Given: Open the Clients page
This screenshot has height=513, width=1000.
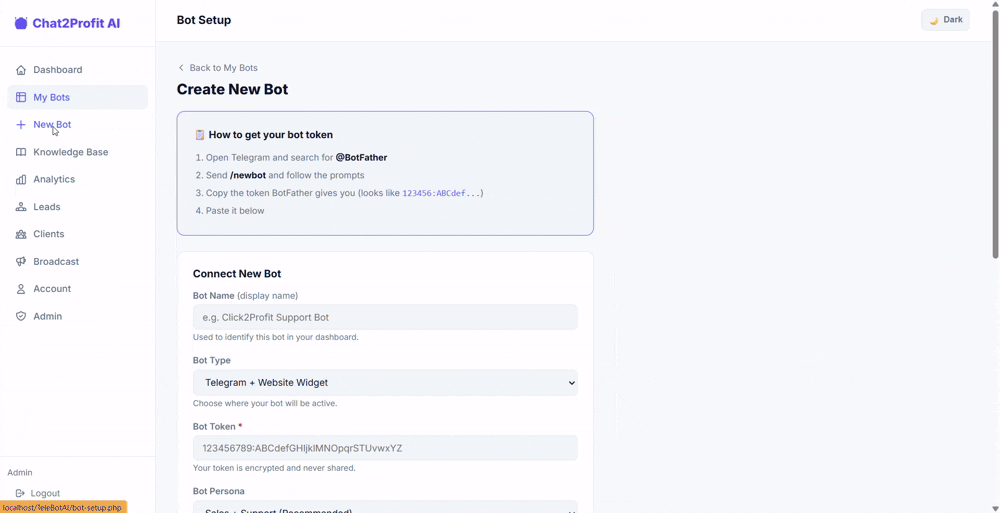Looking at the screenshot, I should click(77, 234).
